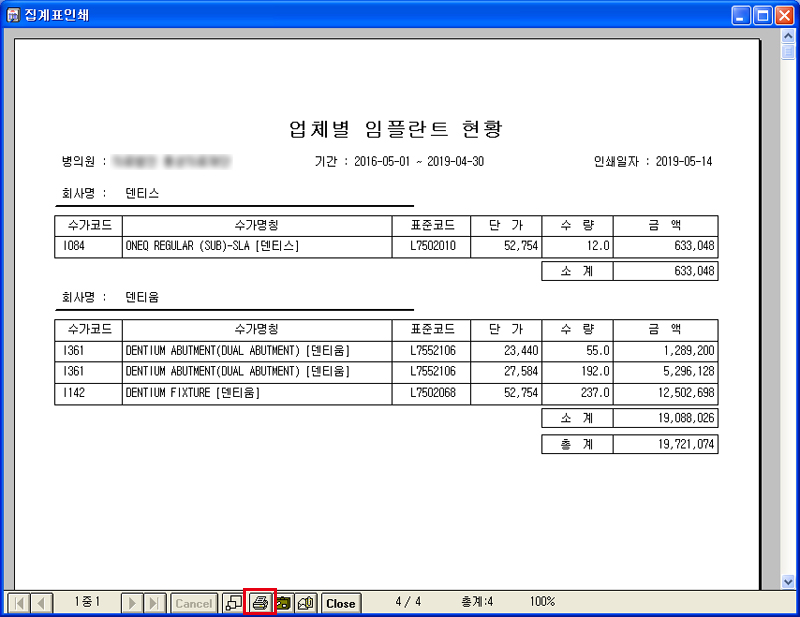
Task: Click the report title 업체별 임플란트 현황
Action: tap(396, 128)
